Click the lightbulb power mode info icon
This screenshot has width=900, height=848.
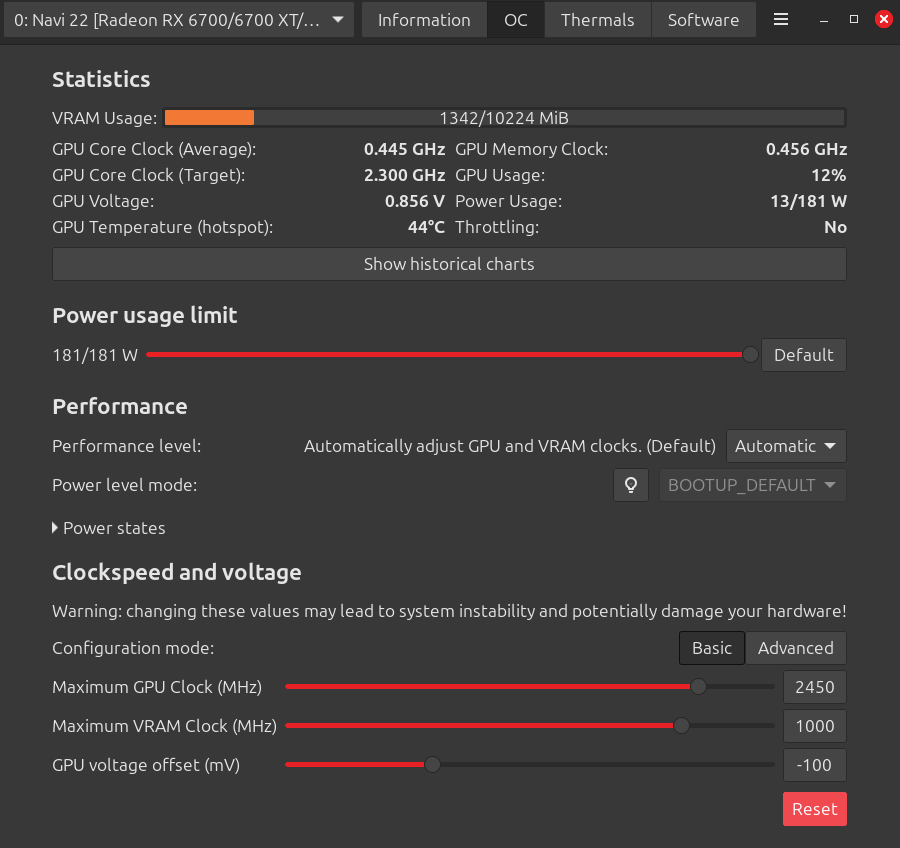631,485
